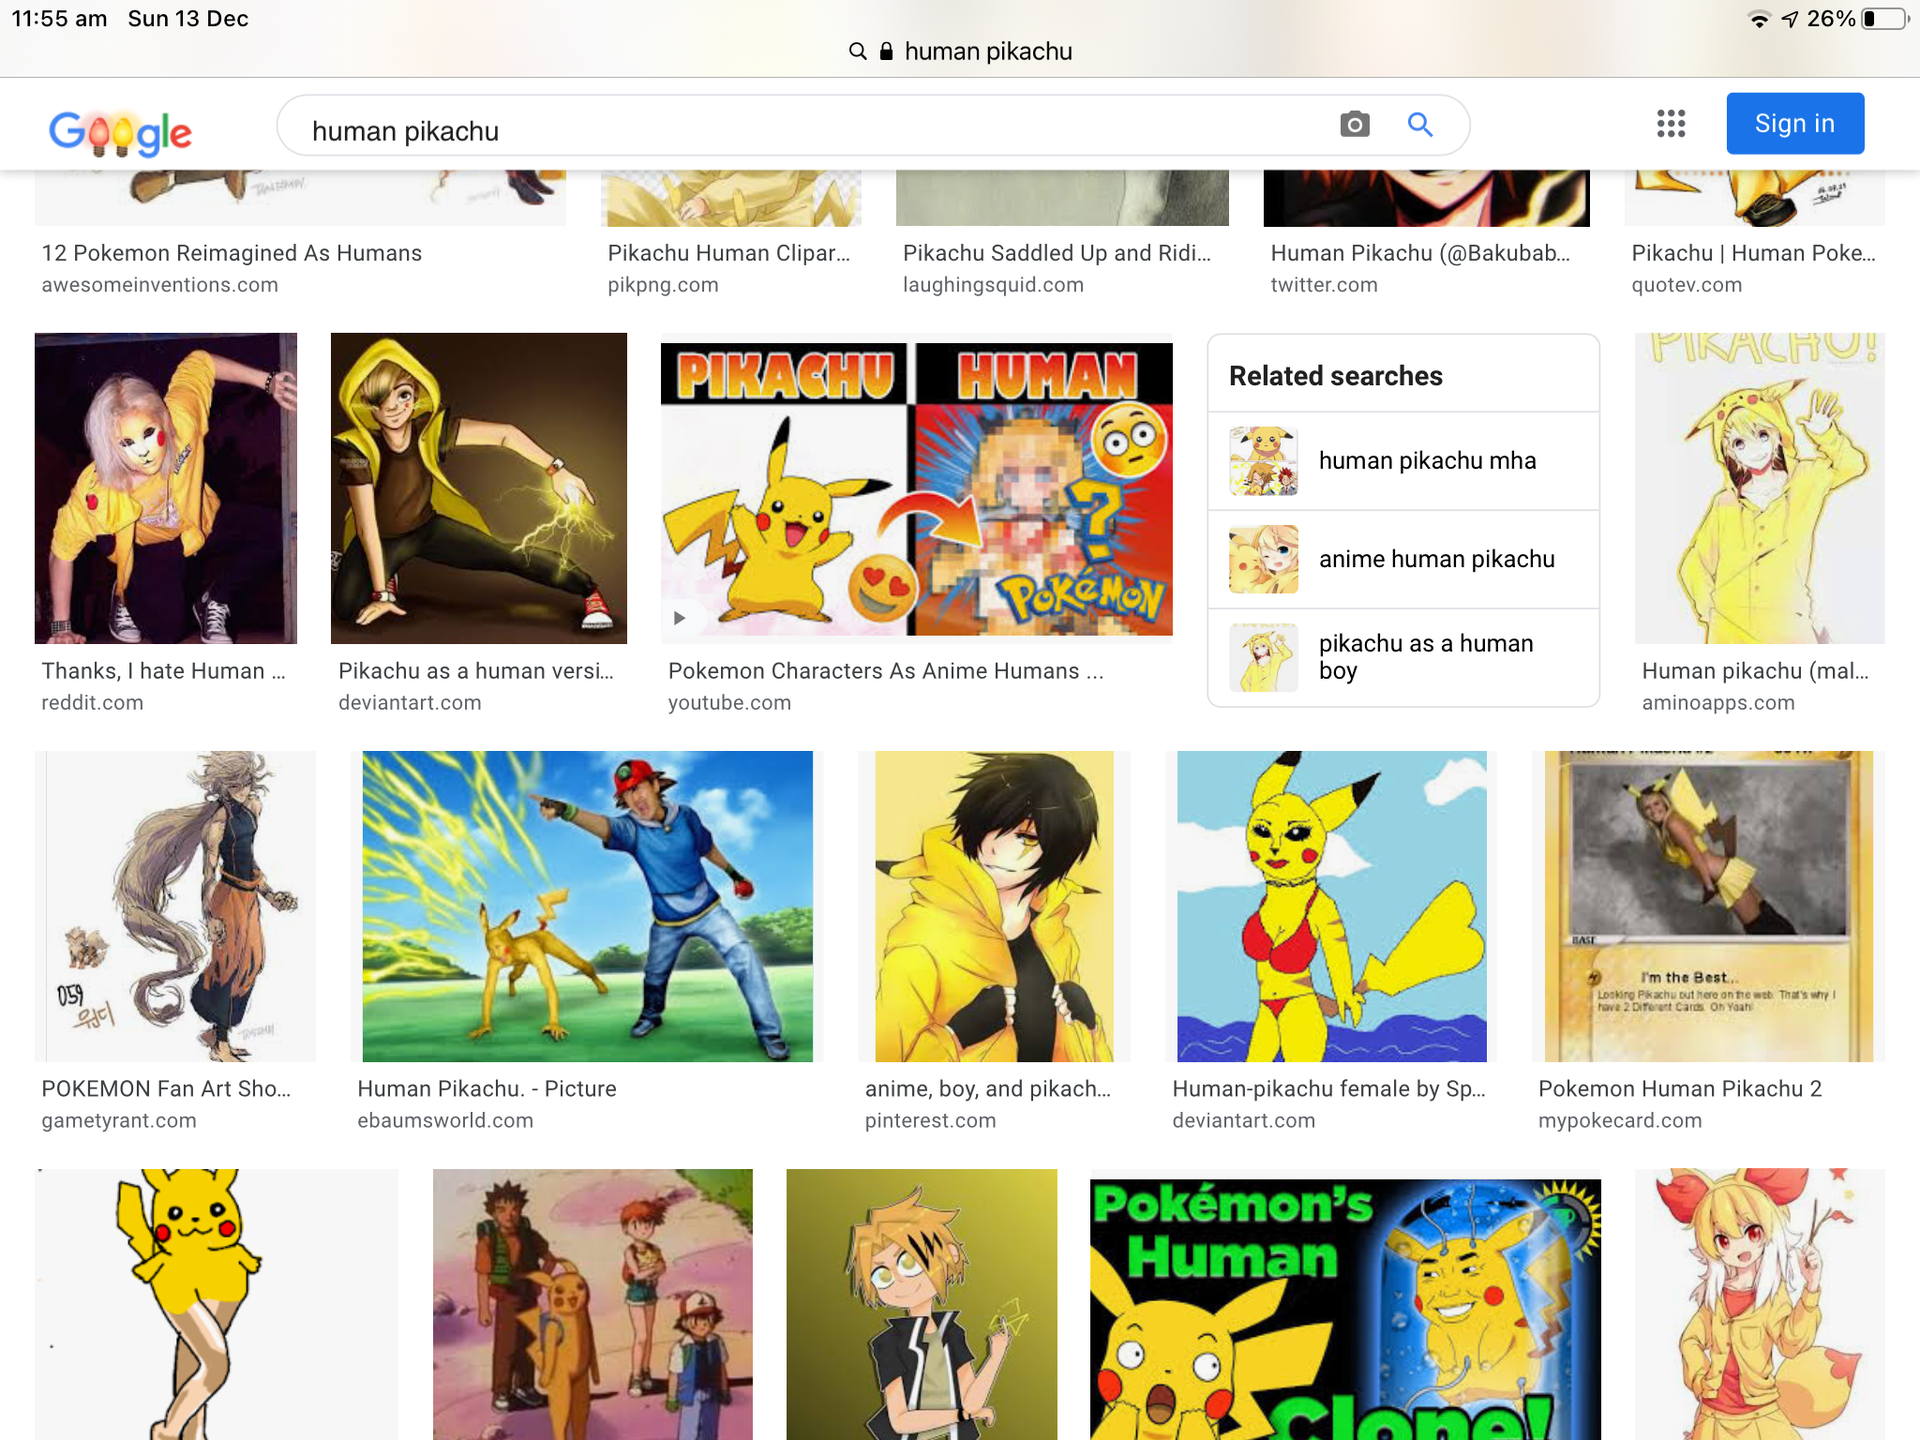Open blond anime boy with lightning image
The height and width of the screenshot is (1440, 1920).
[922, 1304]
